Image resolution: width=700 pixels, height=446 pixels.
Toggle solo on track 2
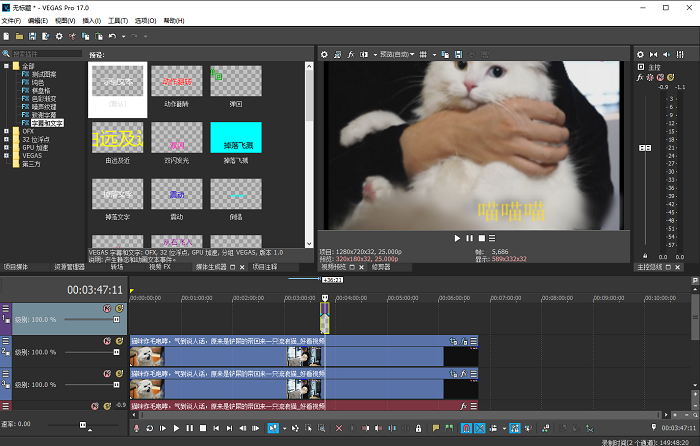coord(118,342)
